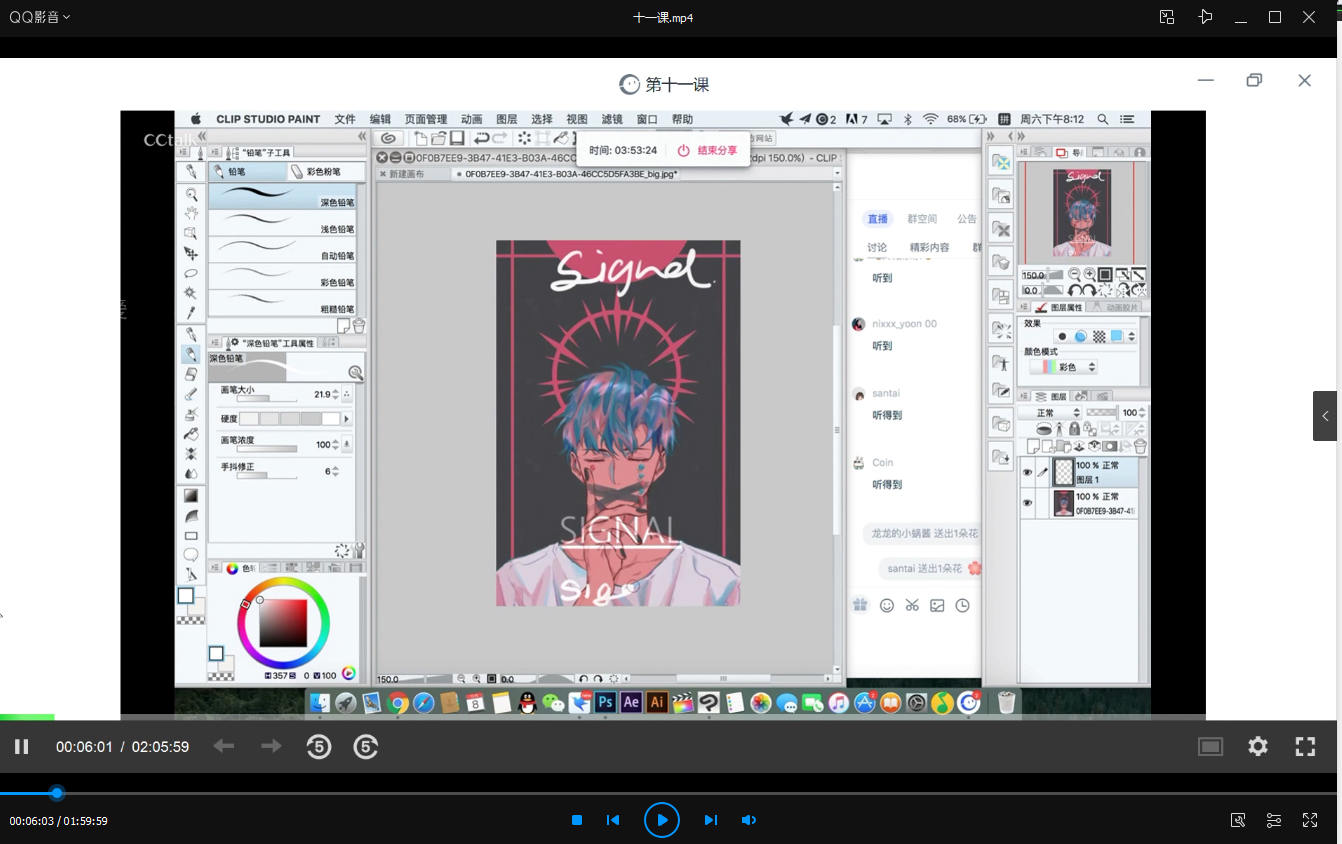Open the playlist icon in the bottom player bar
The image size is (1342, 844).
pyautogui.click(x=1274, y=820)
